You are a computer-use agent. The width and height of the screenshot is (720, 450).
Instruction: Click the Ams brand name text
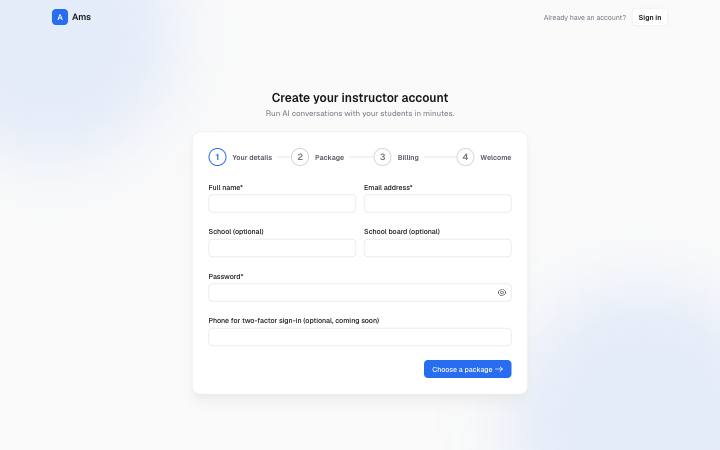coord(81,17)
